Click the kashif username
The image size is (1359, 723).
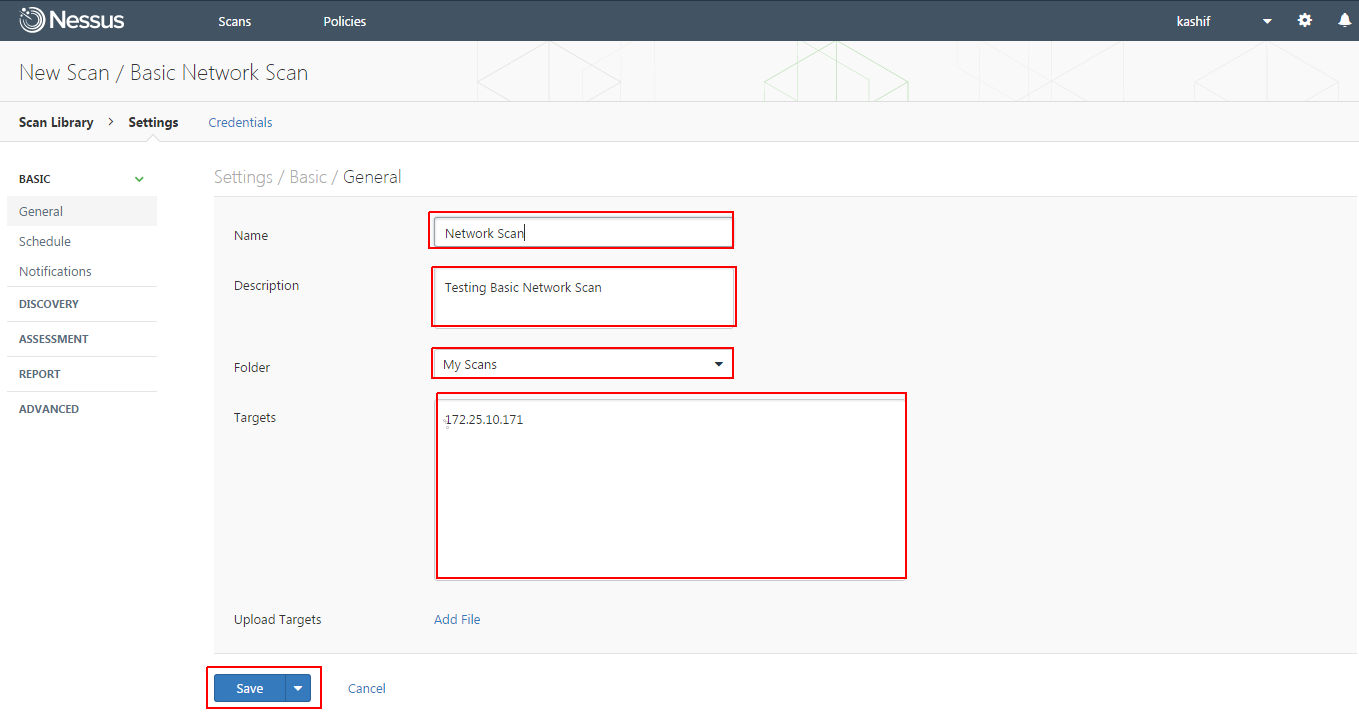1194,21
